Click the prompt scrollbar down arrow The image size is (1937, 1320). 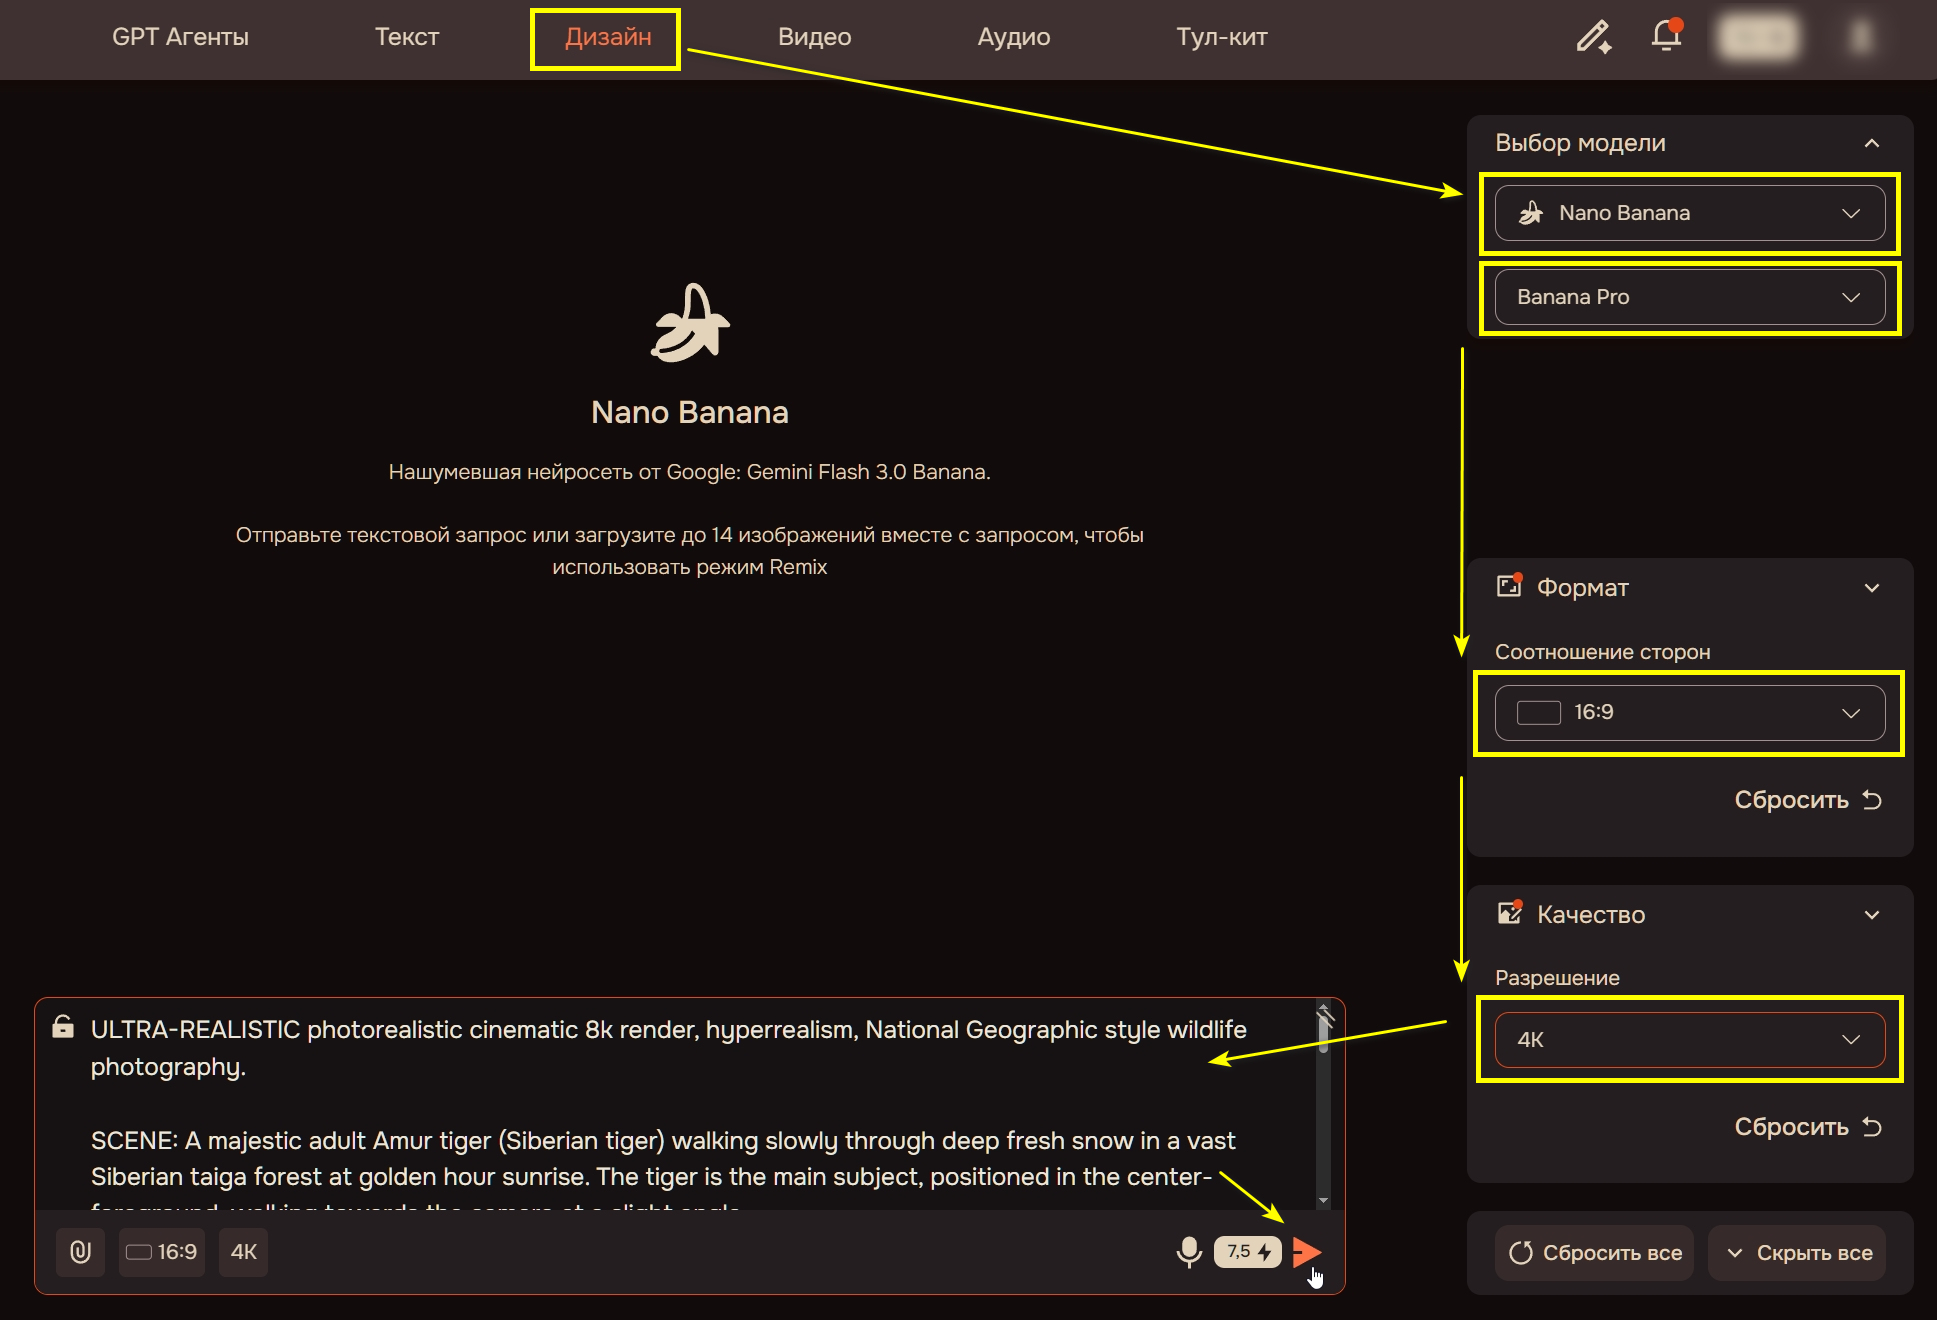1323,1200
